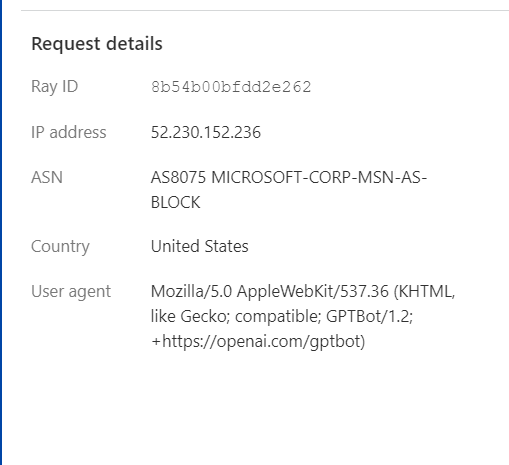This screenshot has width=509, height=465.
Task: Click MICROSOFT-CORP-MSN-AS- text in ASN value
Action: click(x=319, y=177)
